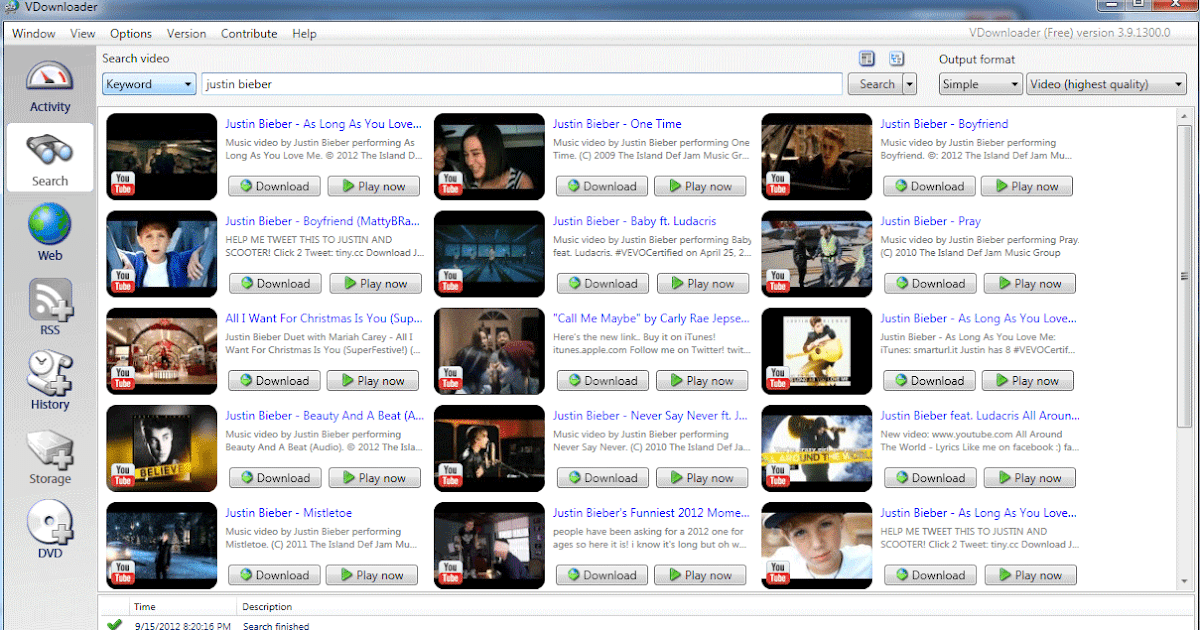Screen dimensions: 1200x630
Task: Click the Search button
Action: coord(877,84)
